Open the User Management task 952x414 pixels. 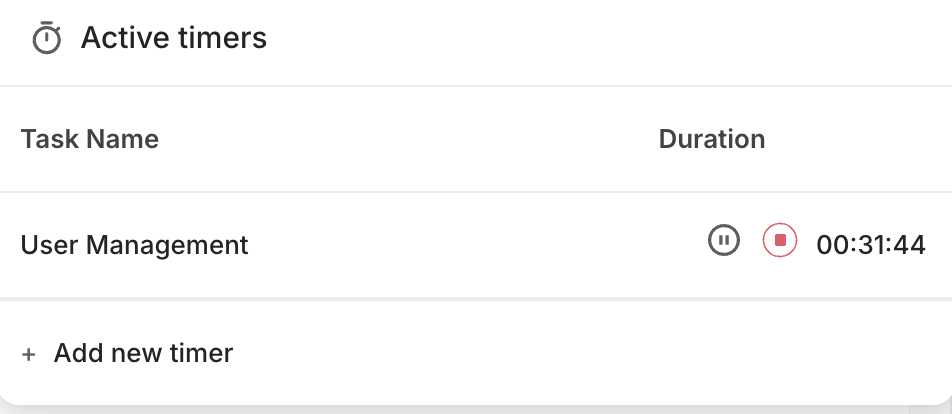click(134, 244)
